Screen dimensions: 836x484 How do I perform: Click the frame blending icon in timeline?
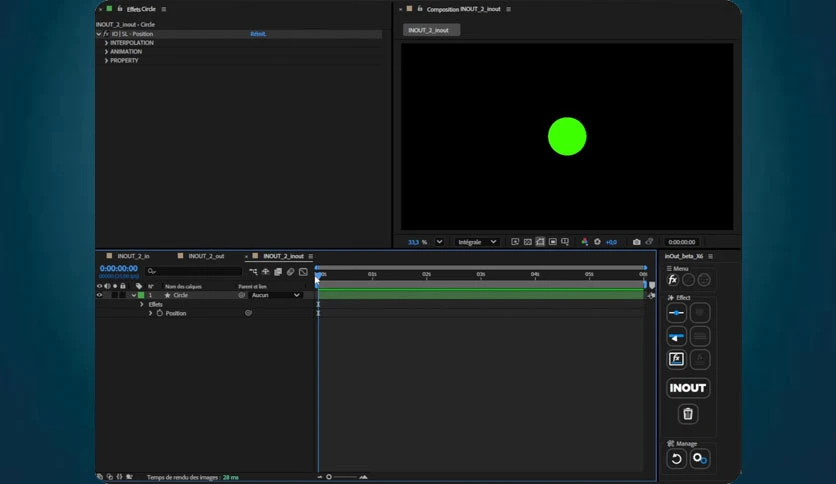pyautogui.click(x=278, y=272)
